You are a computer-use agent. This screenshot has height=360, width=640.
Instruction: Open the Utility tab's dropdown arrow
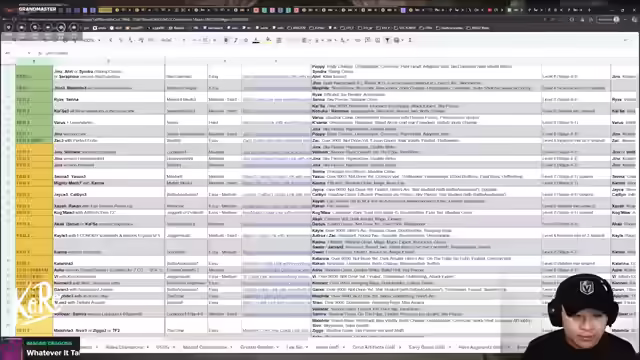174,347
